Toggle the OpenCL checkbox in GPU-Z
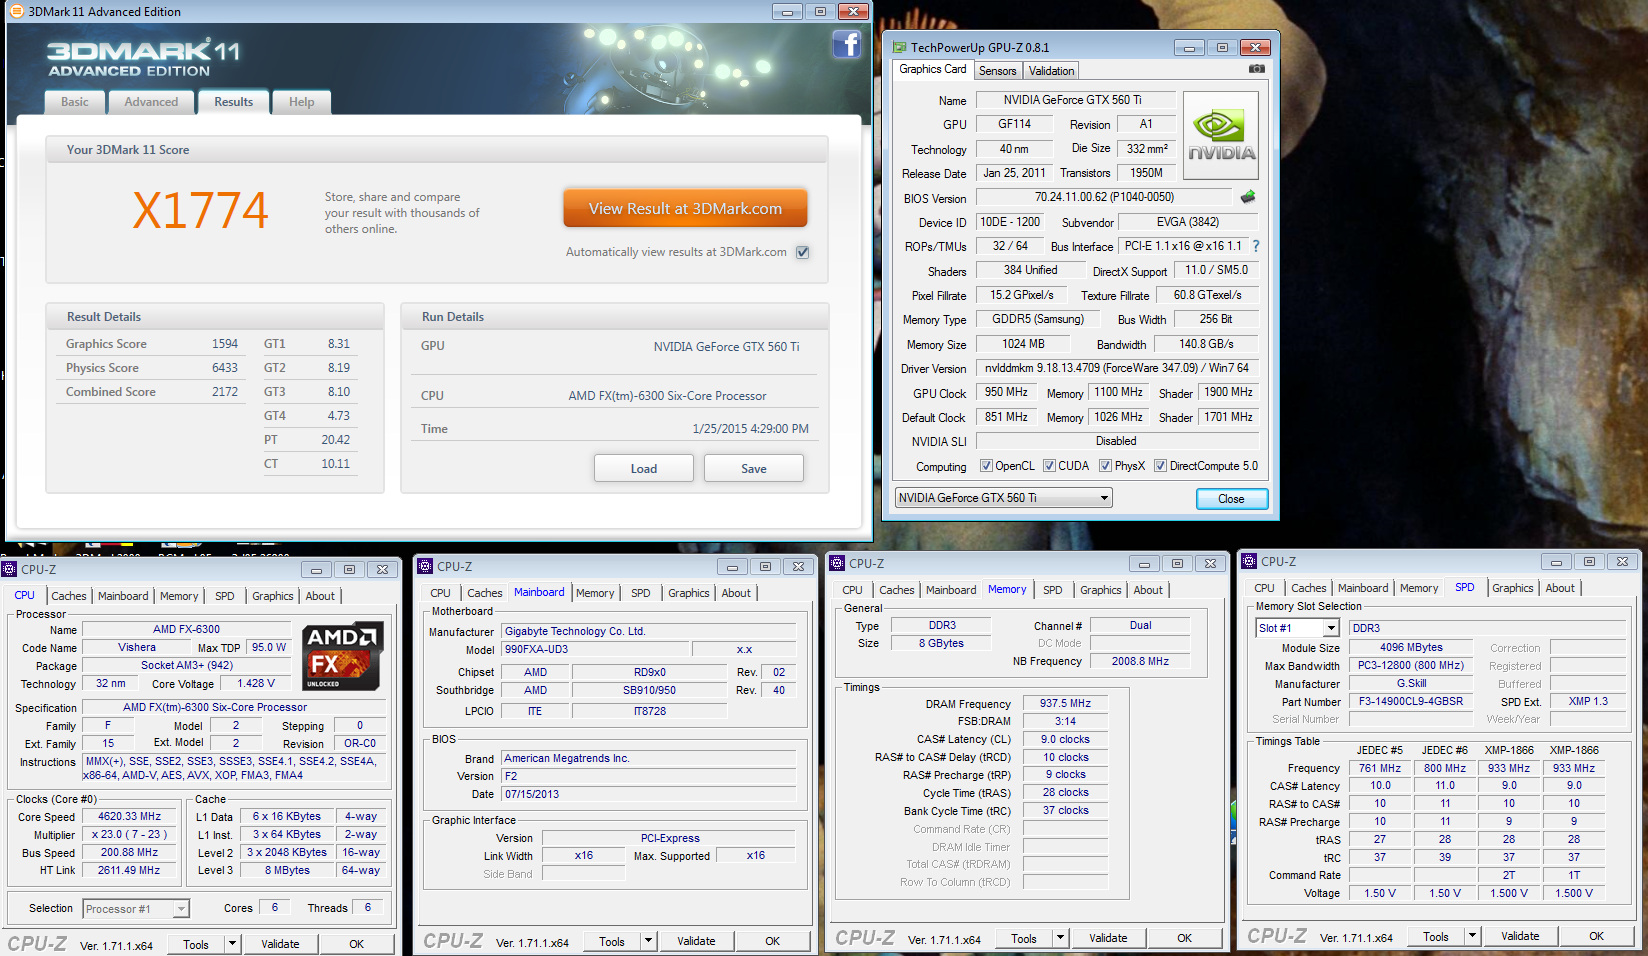This screenshot has height=956, width=1648. [986, 465]
